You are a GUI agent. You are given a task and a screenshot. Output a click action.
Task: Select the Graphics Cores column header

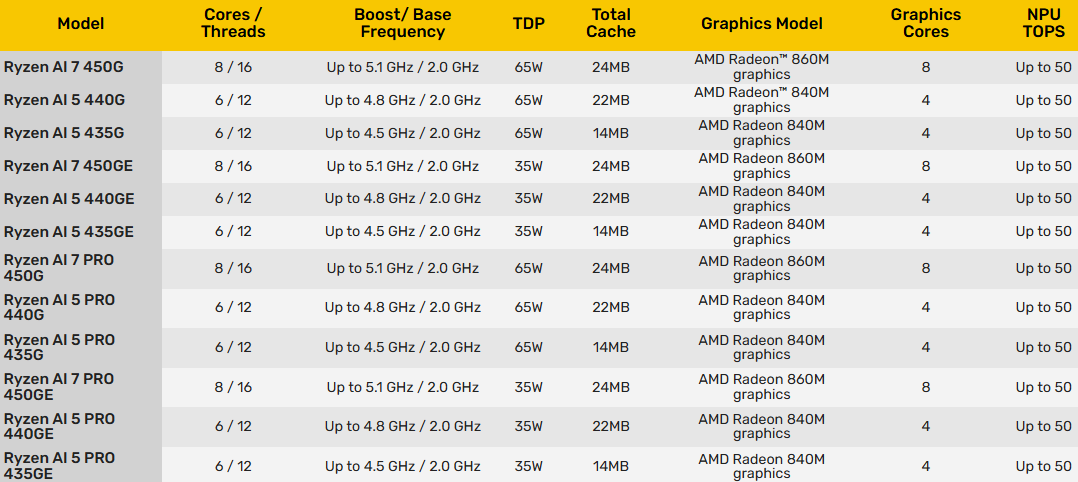[926, 23]
